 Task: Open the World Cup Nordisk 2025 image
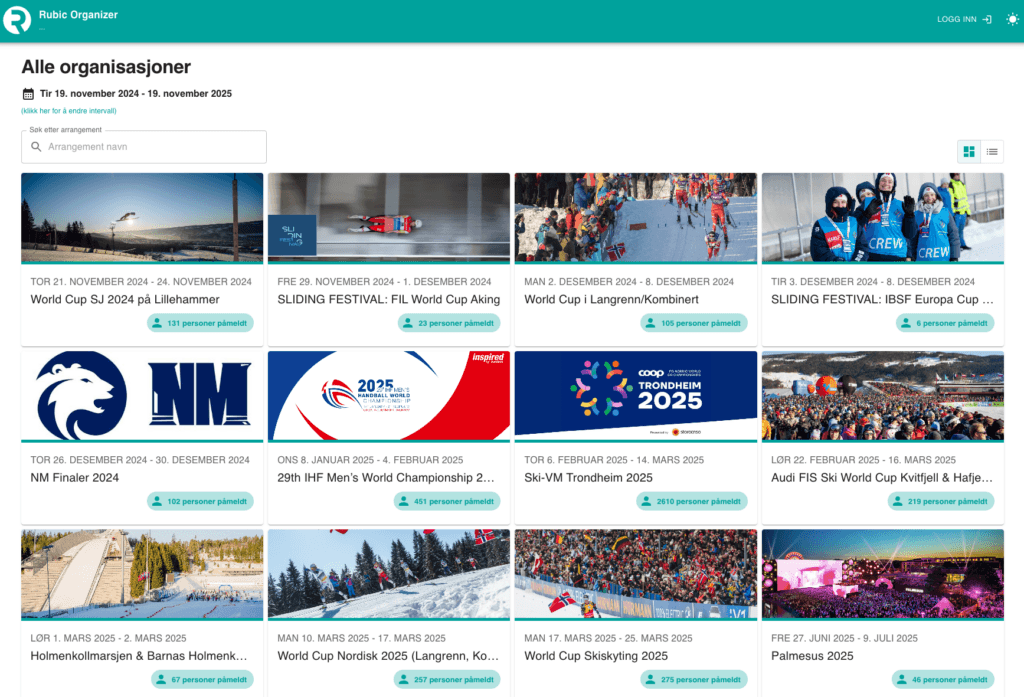pos(389,574)
